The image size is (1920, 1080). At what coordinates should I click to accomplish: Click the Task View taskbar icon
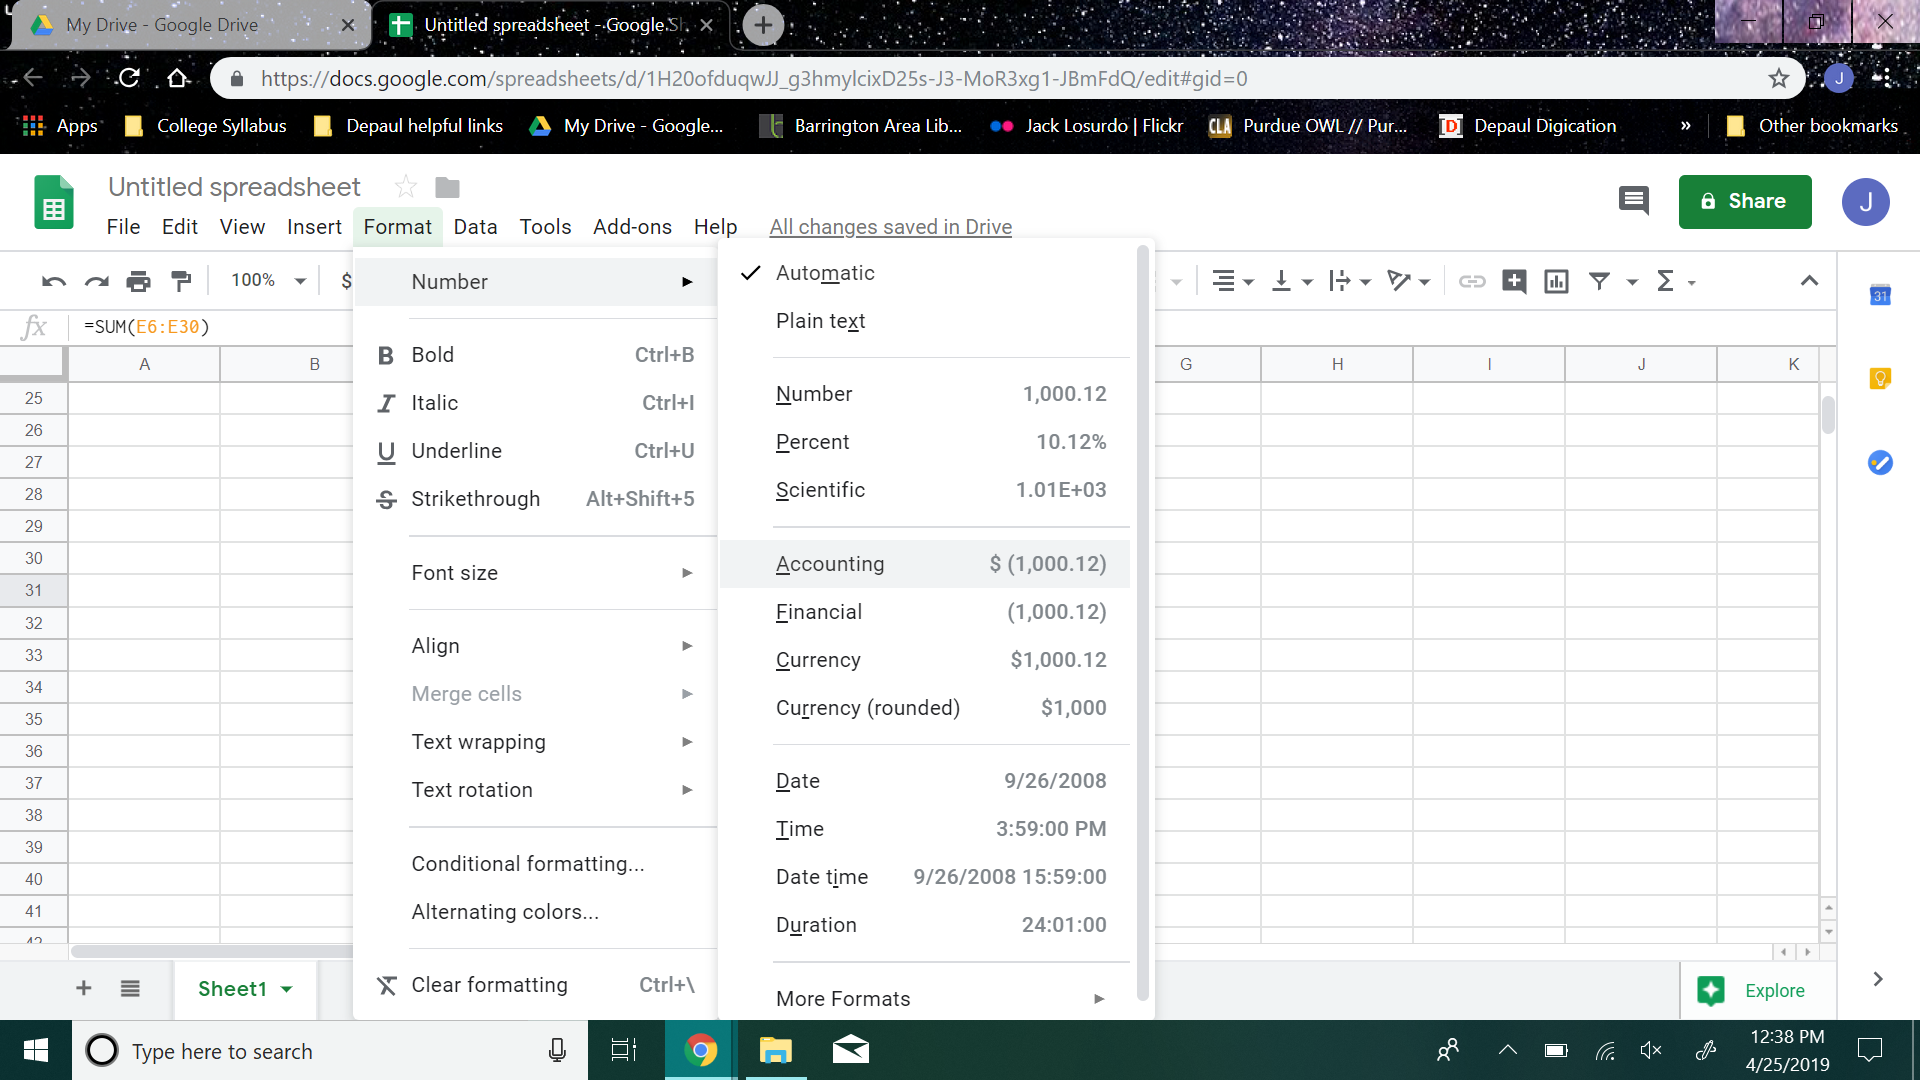624,1050
